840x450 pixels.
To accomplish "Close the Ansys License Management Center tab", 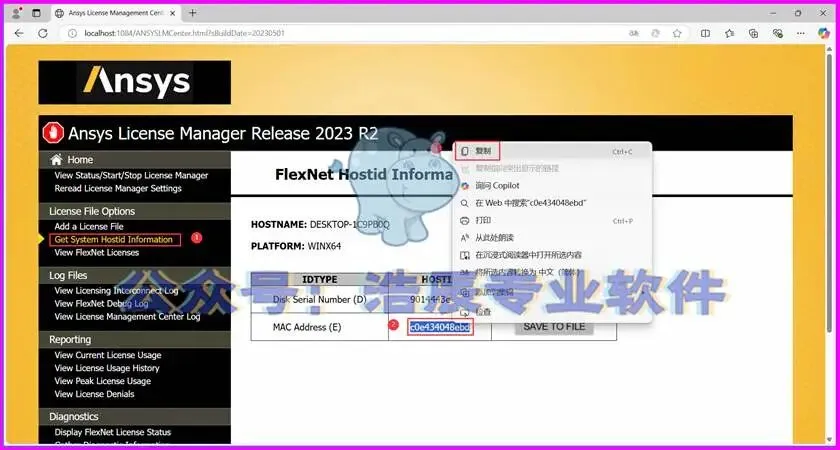I will click(x=174, y=13).
